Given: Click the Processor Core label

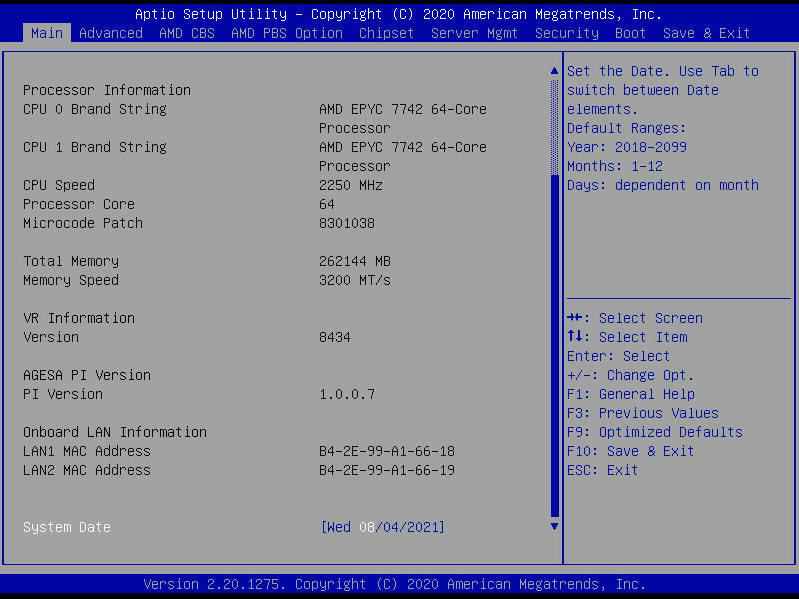Looking at the screenshot, I should point(79,204).
